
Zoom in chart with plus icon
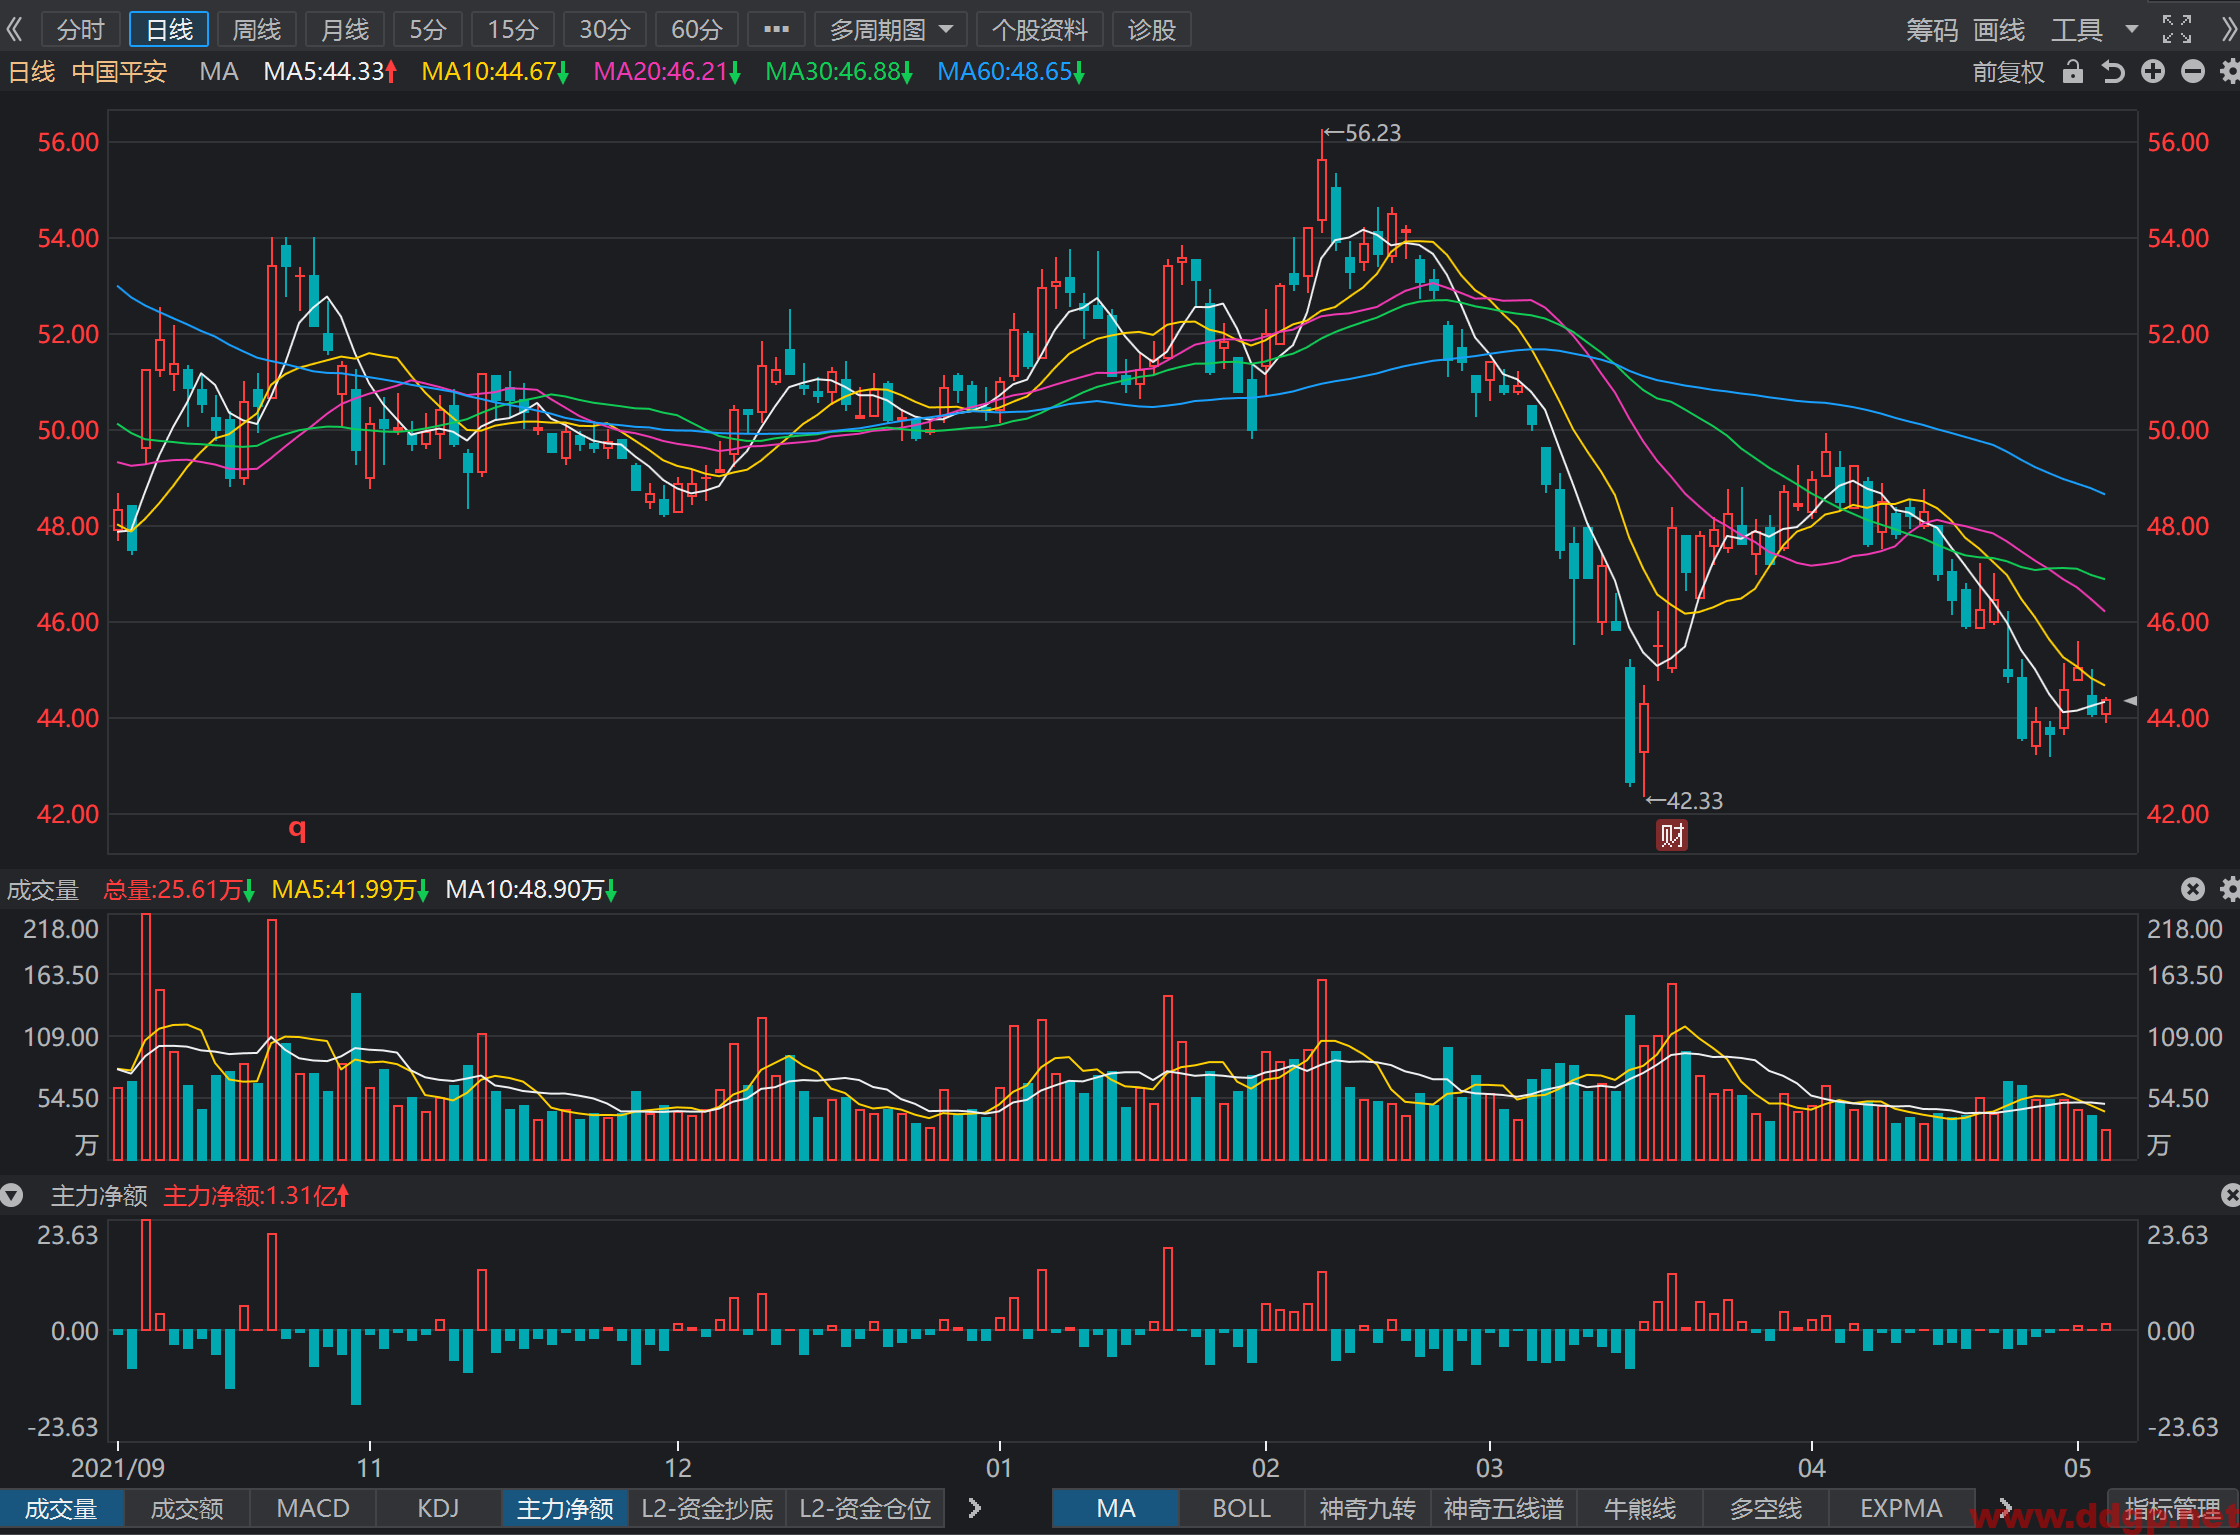tap(2153, 72)
